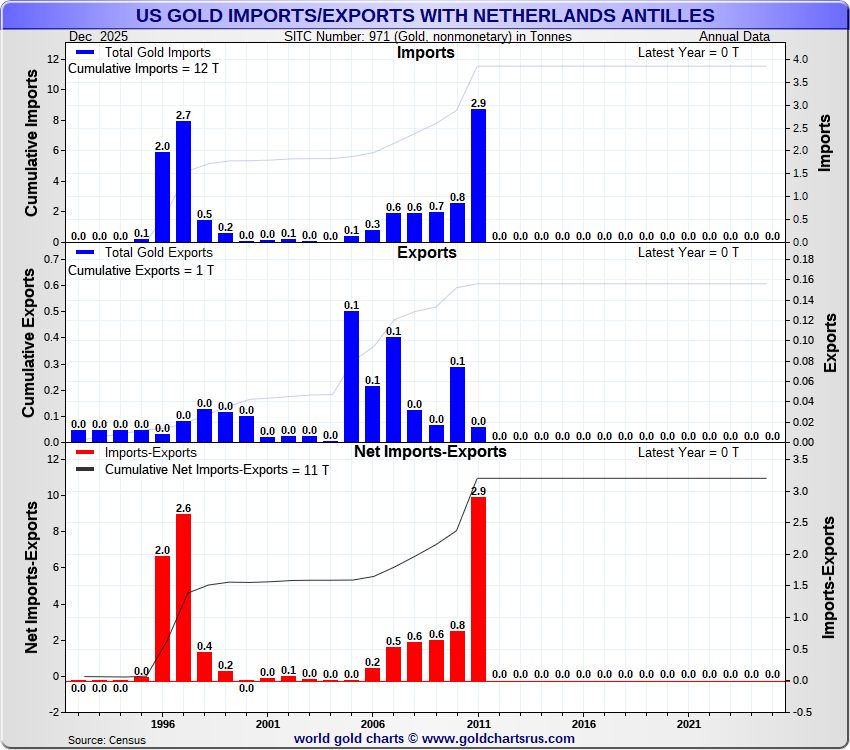Click the chart title US GOLD IMPORTS/EXPORTS WITH NETHERLANDS ANTILLES
Image resolution: width=850 pixels, height=750 pixels.
[425, 16]
